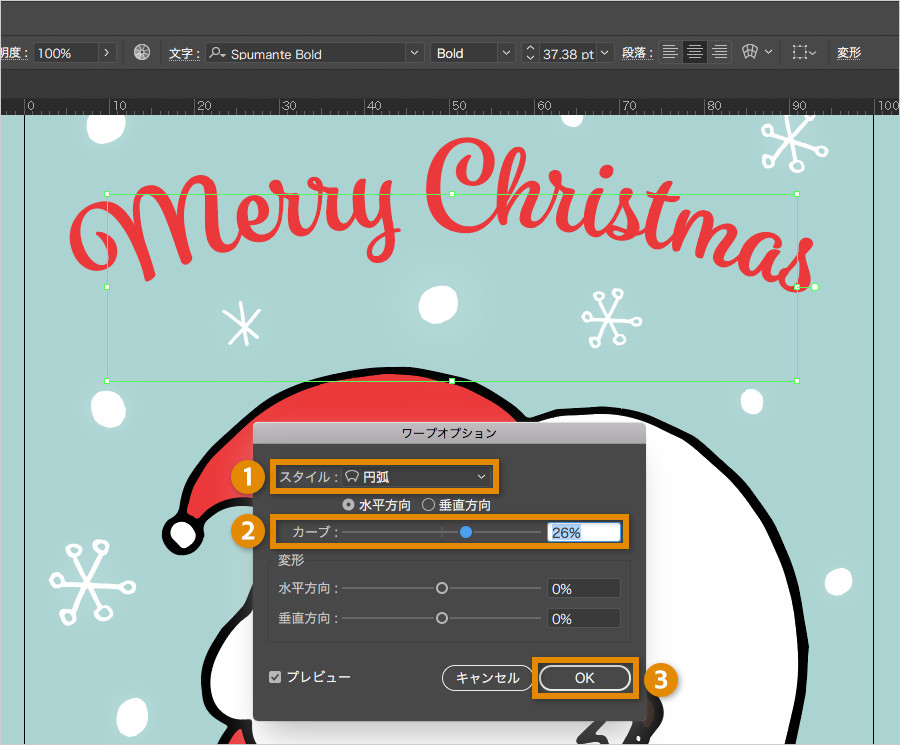Select the 水平方向 radio button
The width and height of the screenshot is (900, 746).
click(x=348, y=505)
